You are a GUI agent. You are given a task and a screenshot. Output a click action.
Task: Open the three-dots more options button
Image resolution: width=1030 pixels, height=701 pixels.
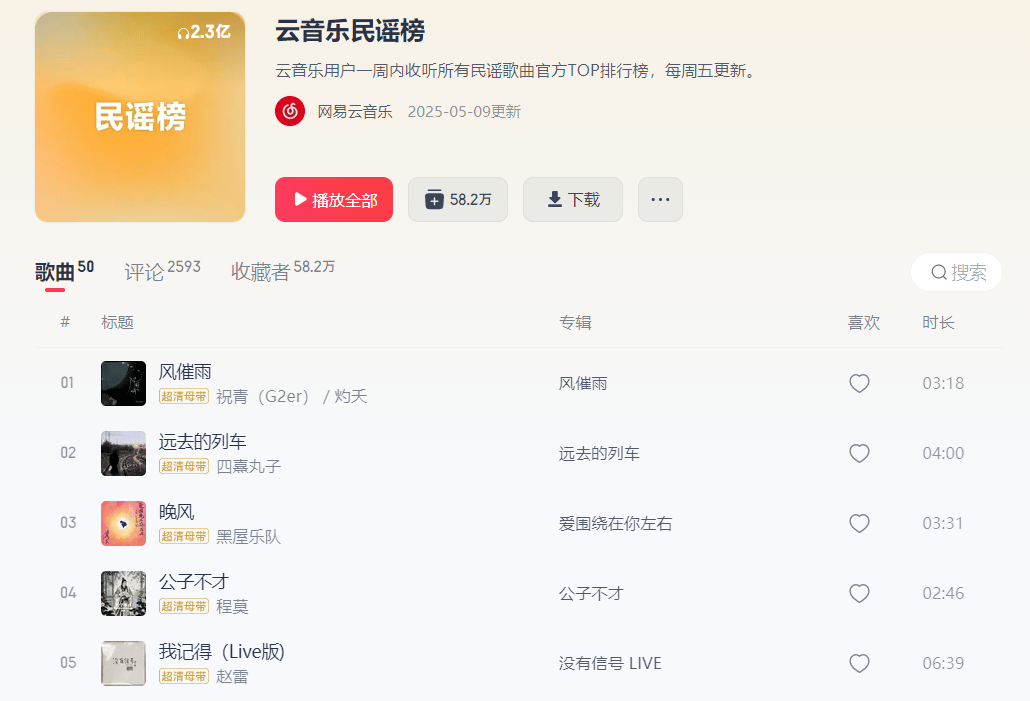tap(660, 199)
